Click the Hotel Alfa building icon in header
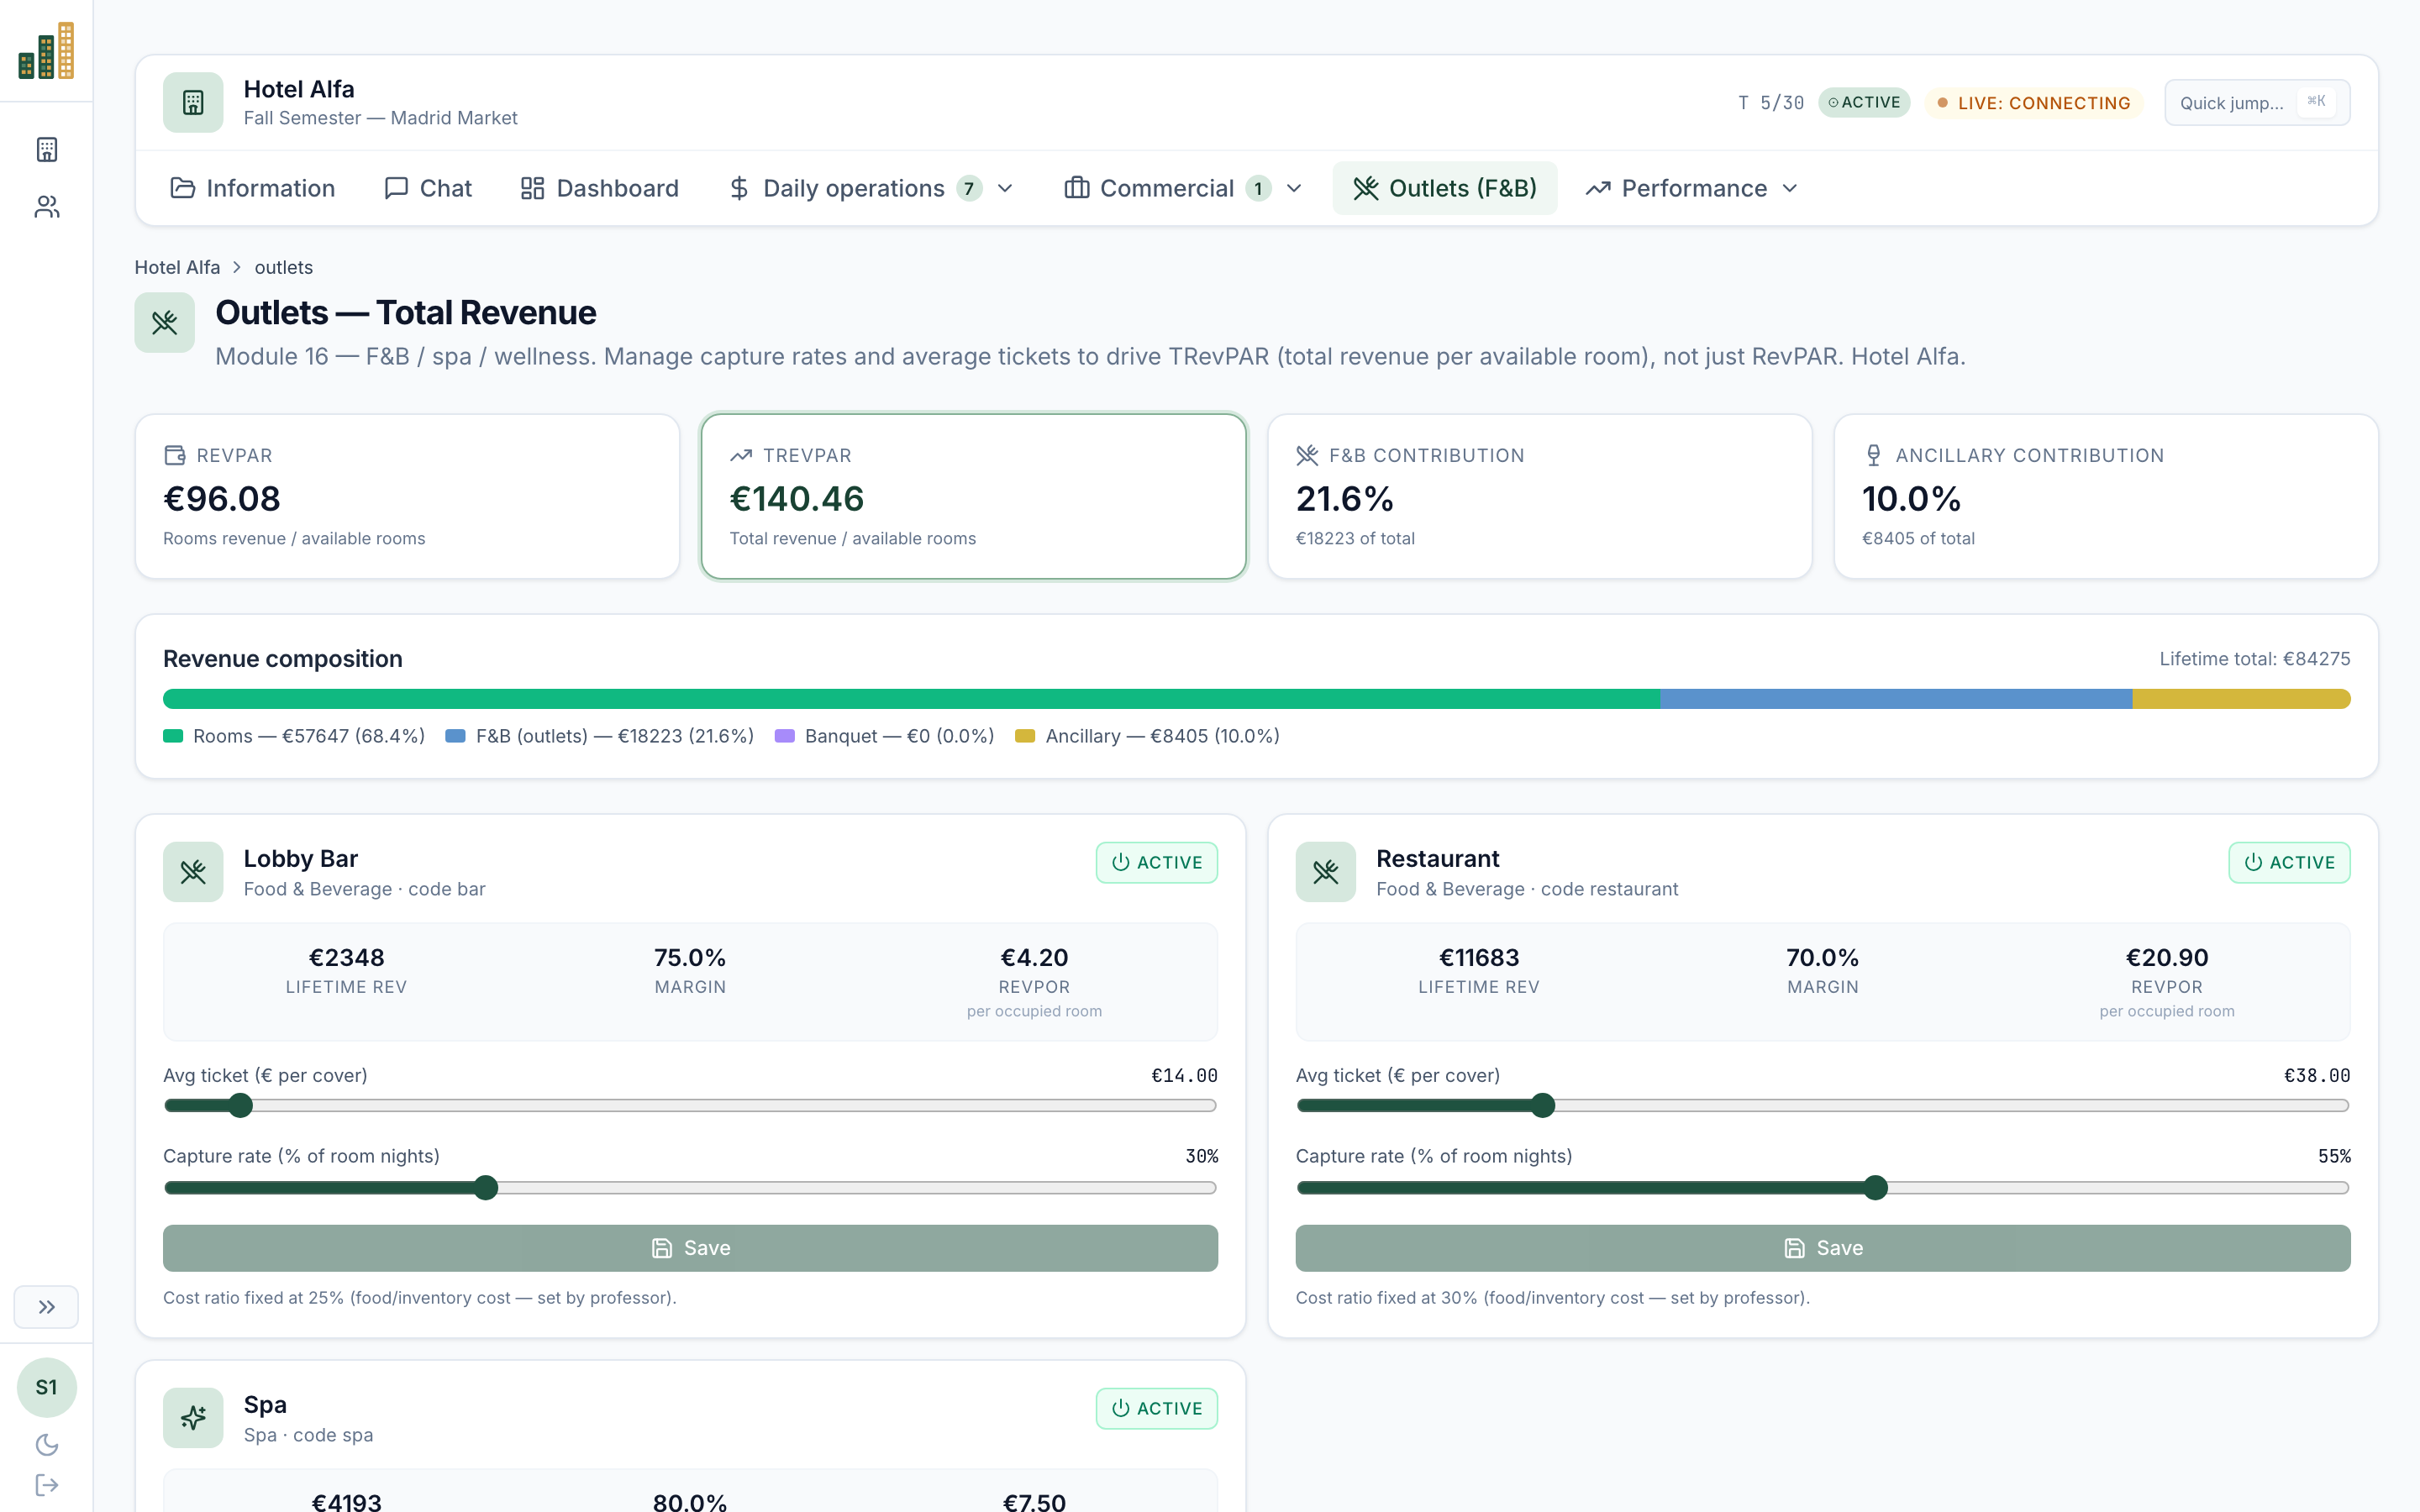This screenshot has height=1512, width=2420. 193,102
